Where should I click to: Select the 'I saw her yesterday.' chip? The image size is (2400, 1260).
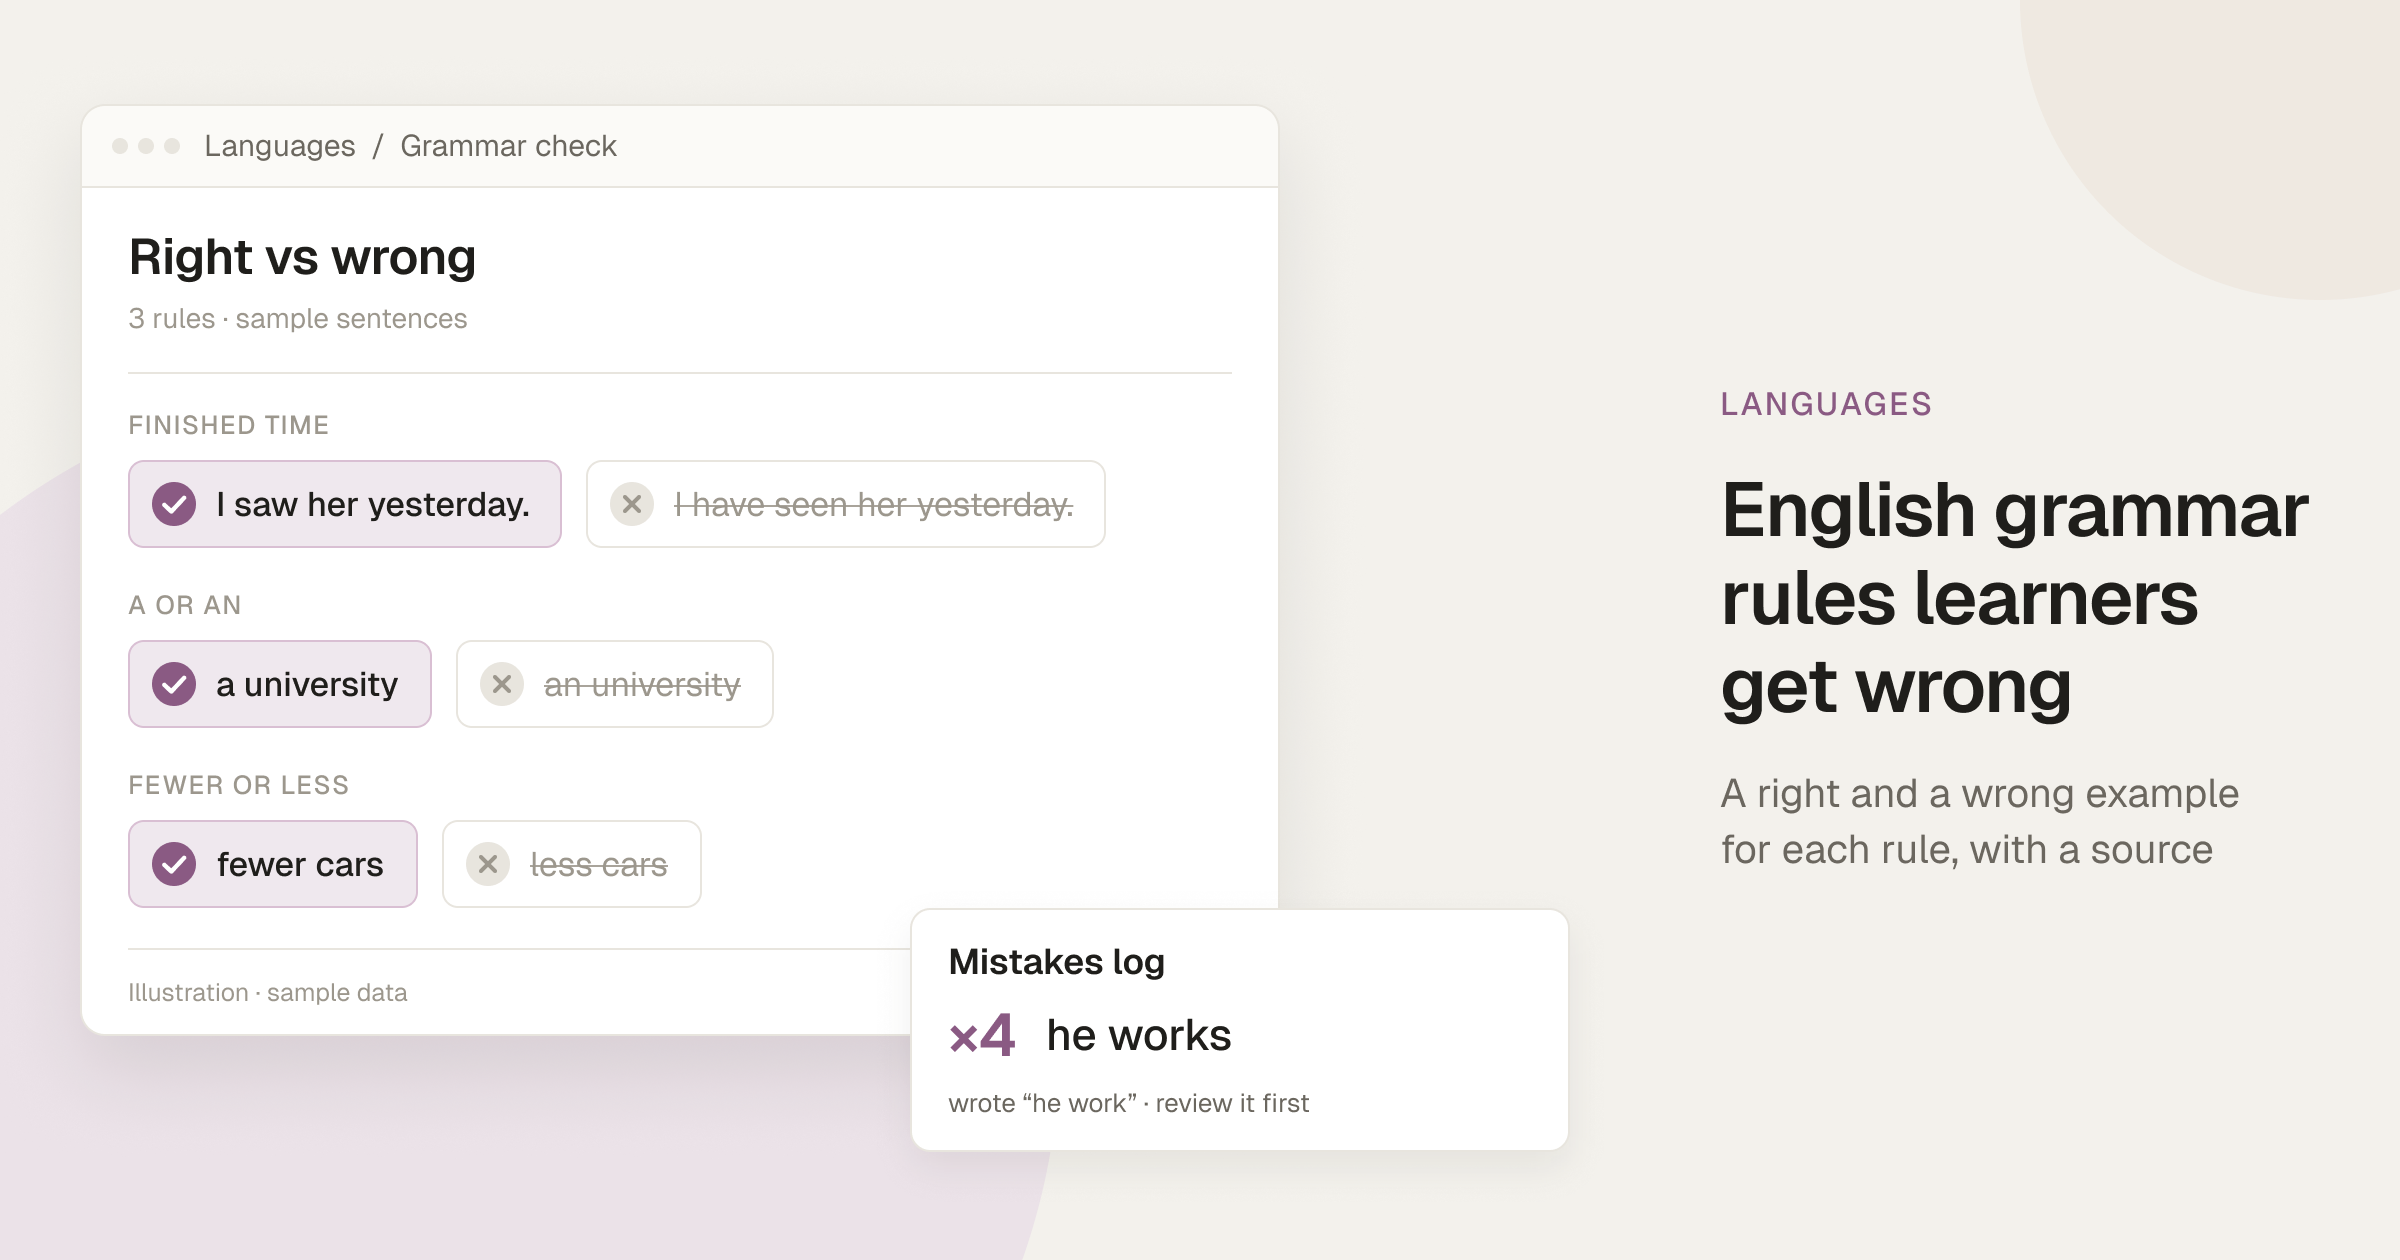coord(345,504)
